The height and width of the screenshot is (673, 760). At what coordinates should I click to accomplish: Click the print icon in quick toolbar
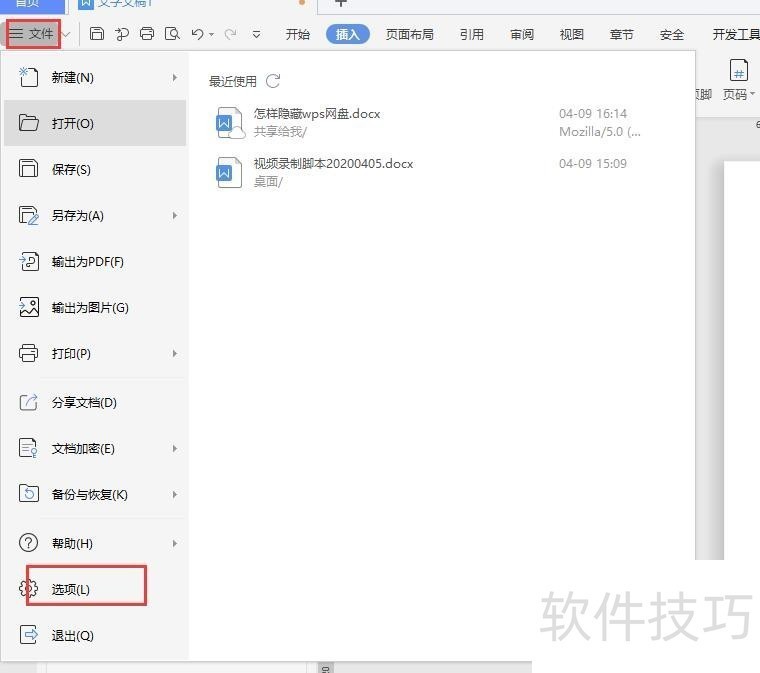click(x=147, y=34)
